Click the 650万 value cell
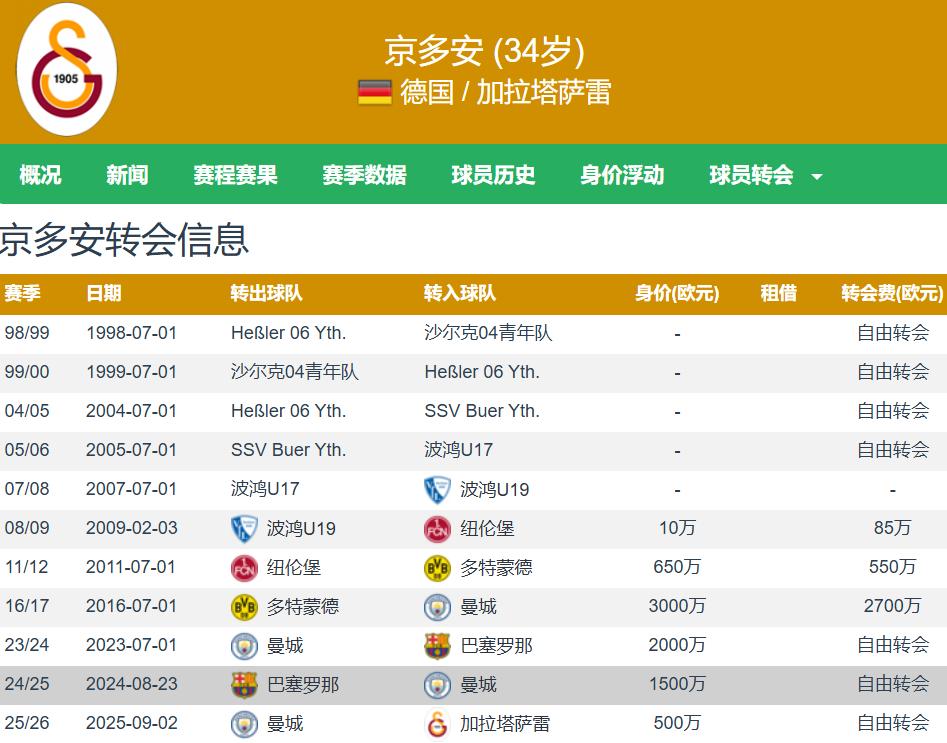Screen dimensions: 947x743 pos(677,568)
